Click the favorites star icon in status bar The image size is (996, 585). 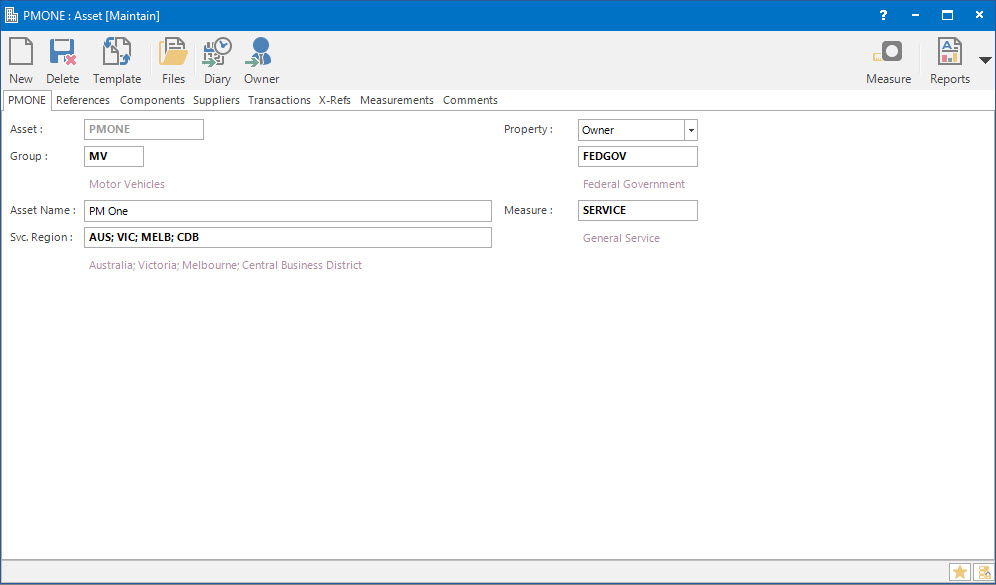pyautogui.click(x=959, y=572)
